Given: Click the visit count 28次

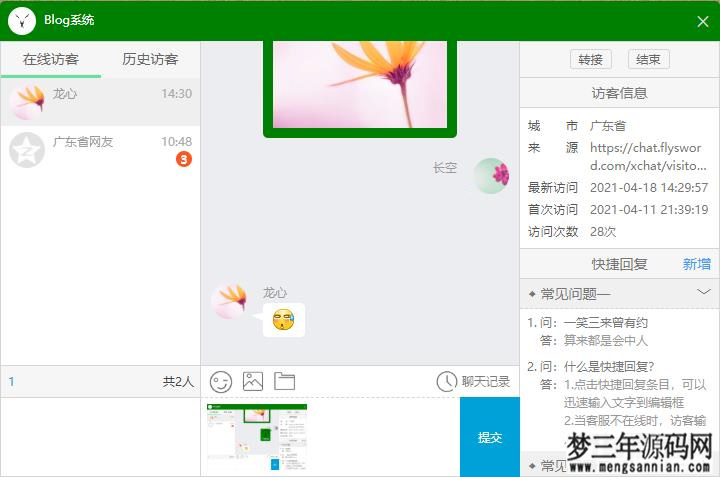Looking at the screenshot, I should click(603, 231).
